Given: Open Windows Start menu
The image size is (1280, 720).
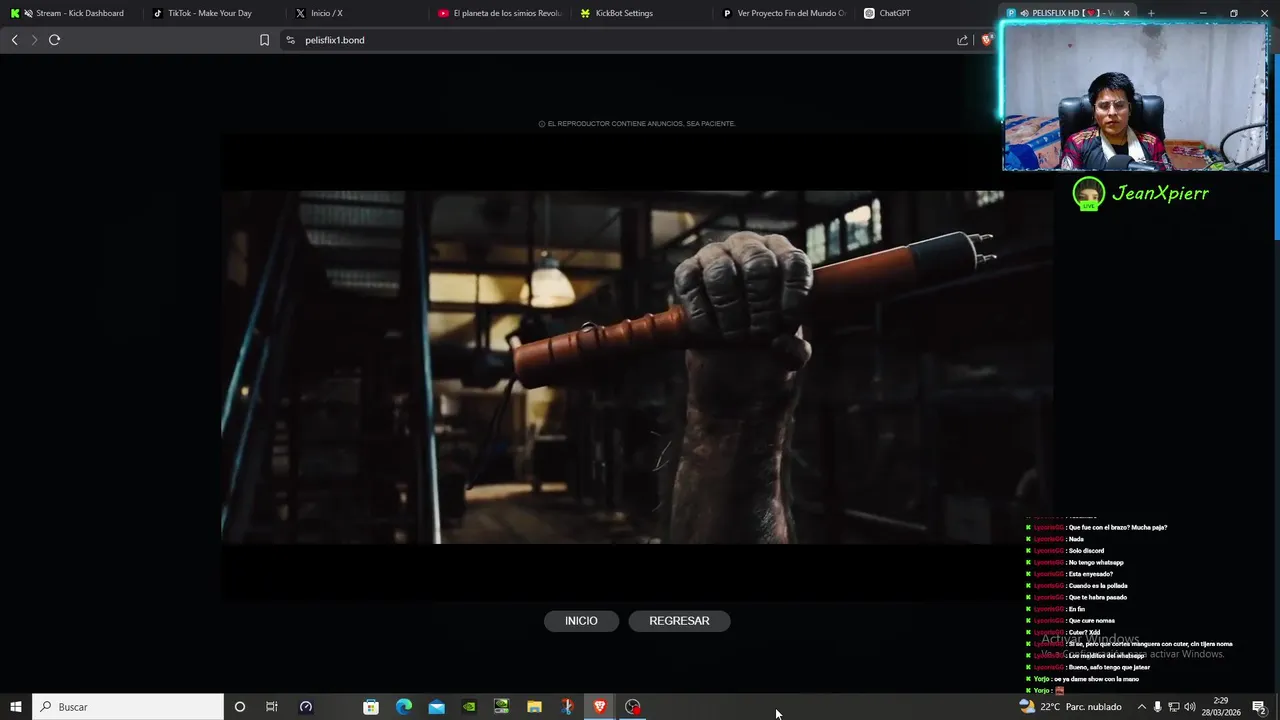Looking at the screenshot, I should tap(15, 707).
